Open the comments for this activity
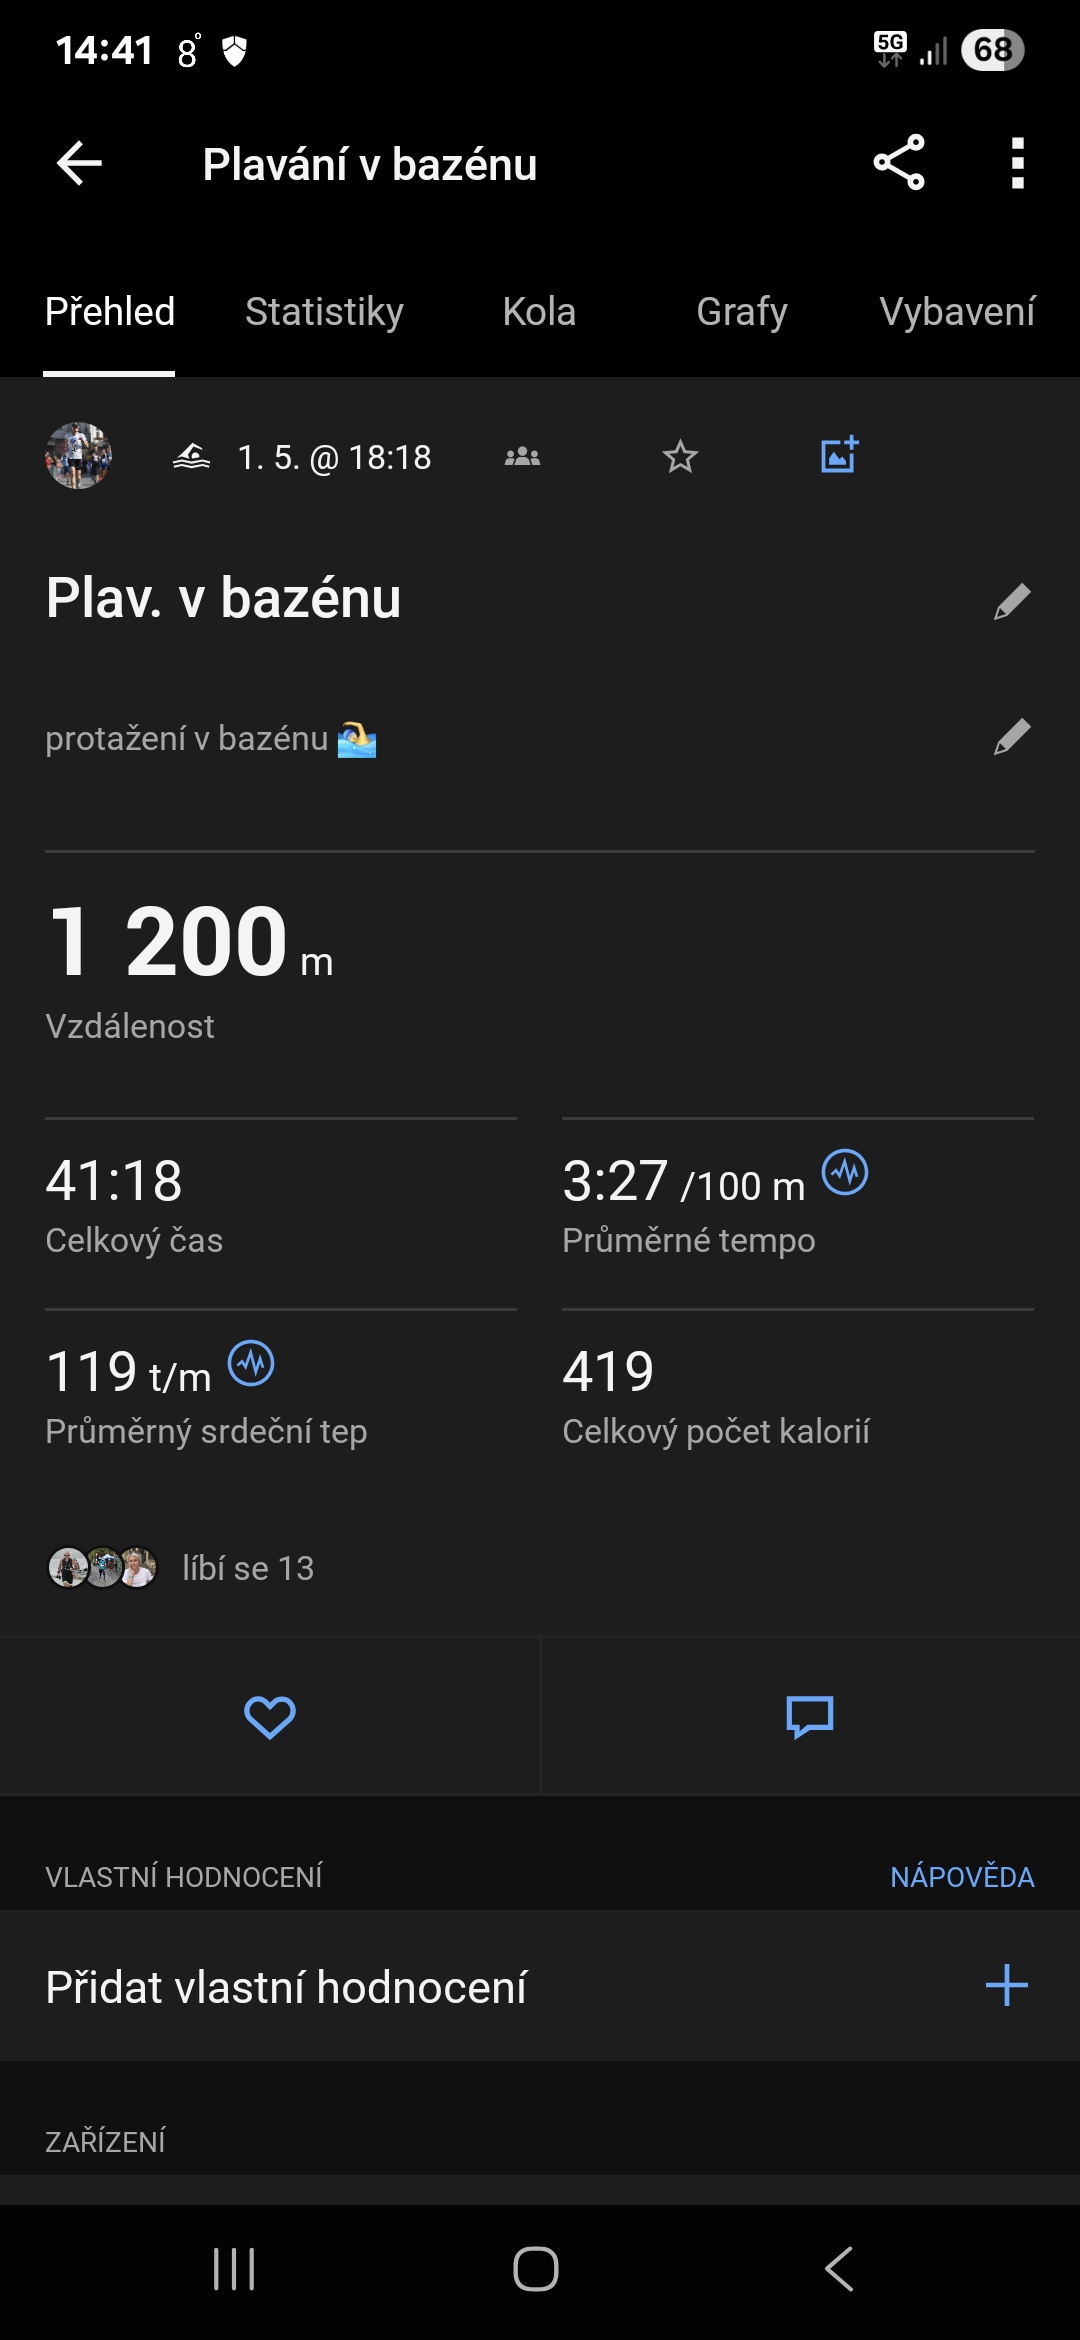The height and width of the screenshot is (2340, 1080). [810, 1717]
